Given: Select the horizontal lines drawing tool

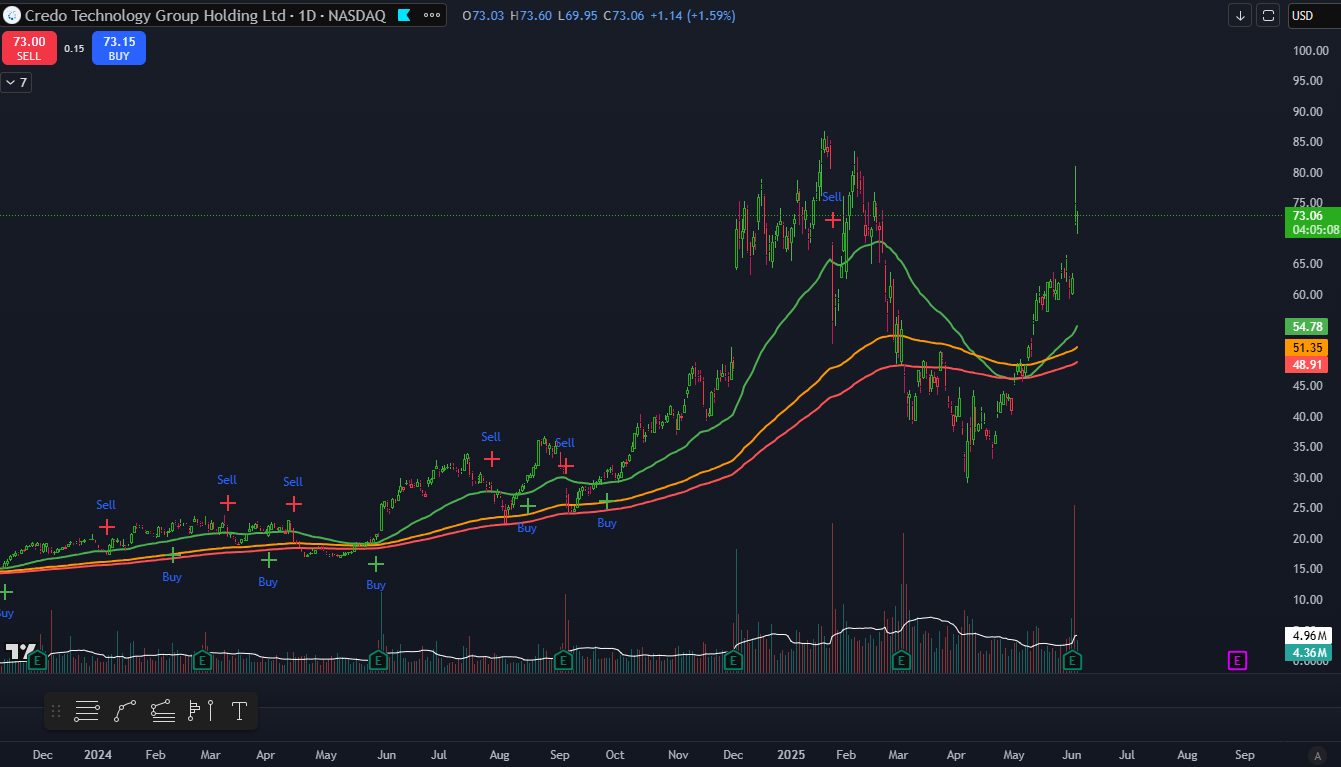Looking at the screenshot, I should [87, 712].
